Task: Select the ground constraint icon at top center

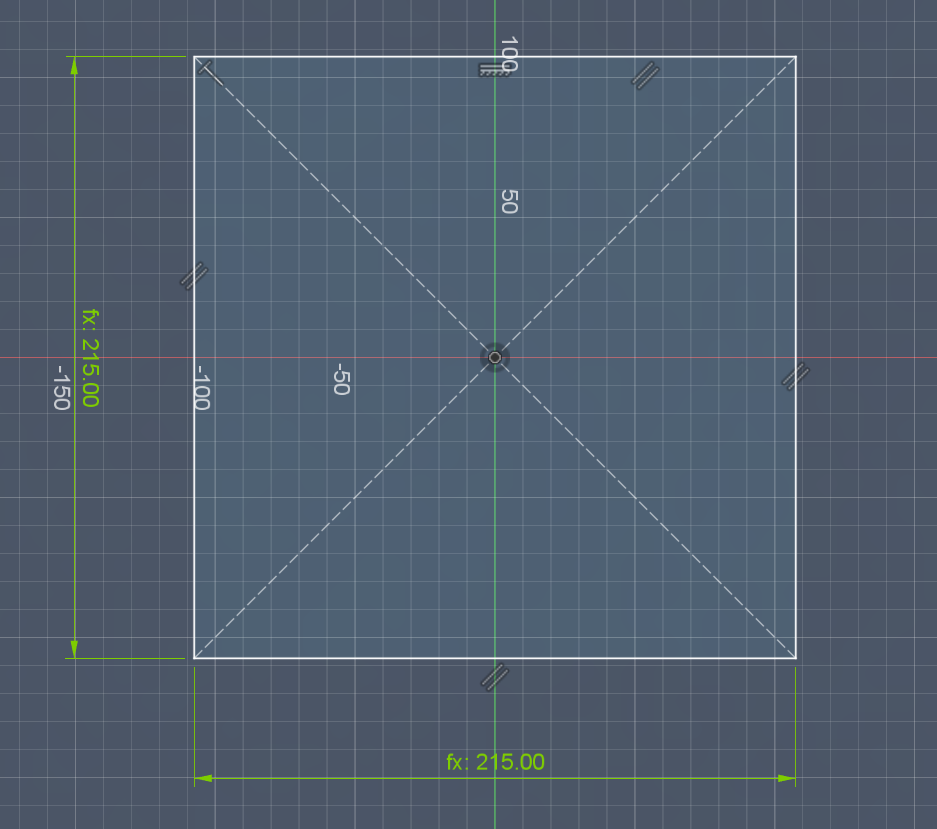Action: click(492, 66)
